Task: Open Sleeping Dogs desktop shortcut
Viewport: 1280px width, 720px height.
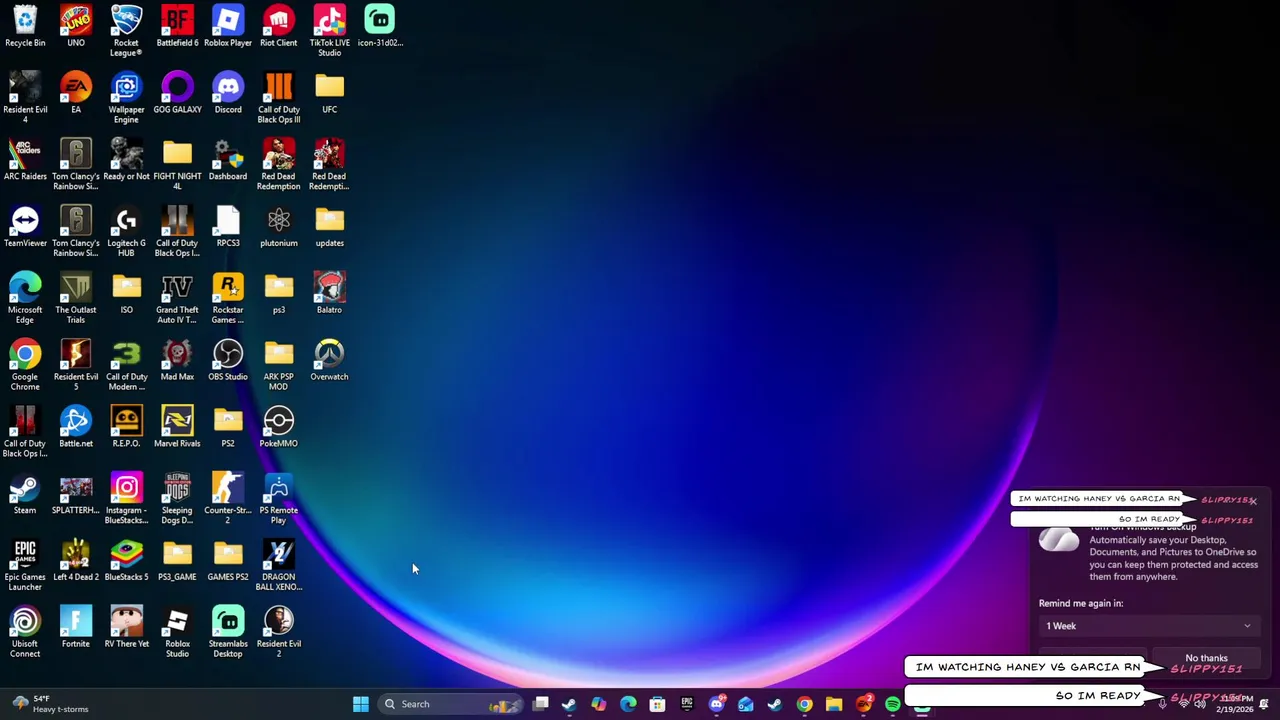Action: point(177,499)
